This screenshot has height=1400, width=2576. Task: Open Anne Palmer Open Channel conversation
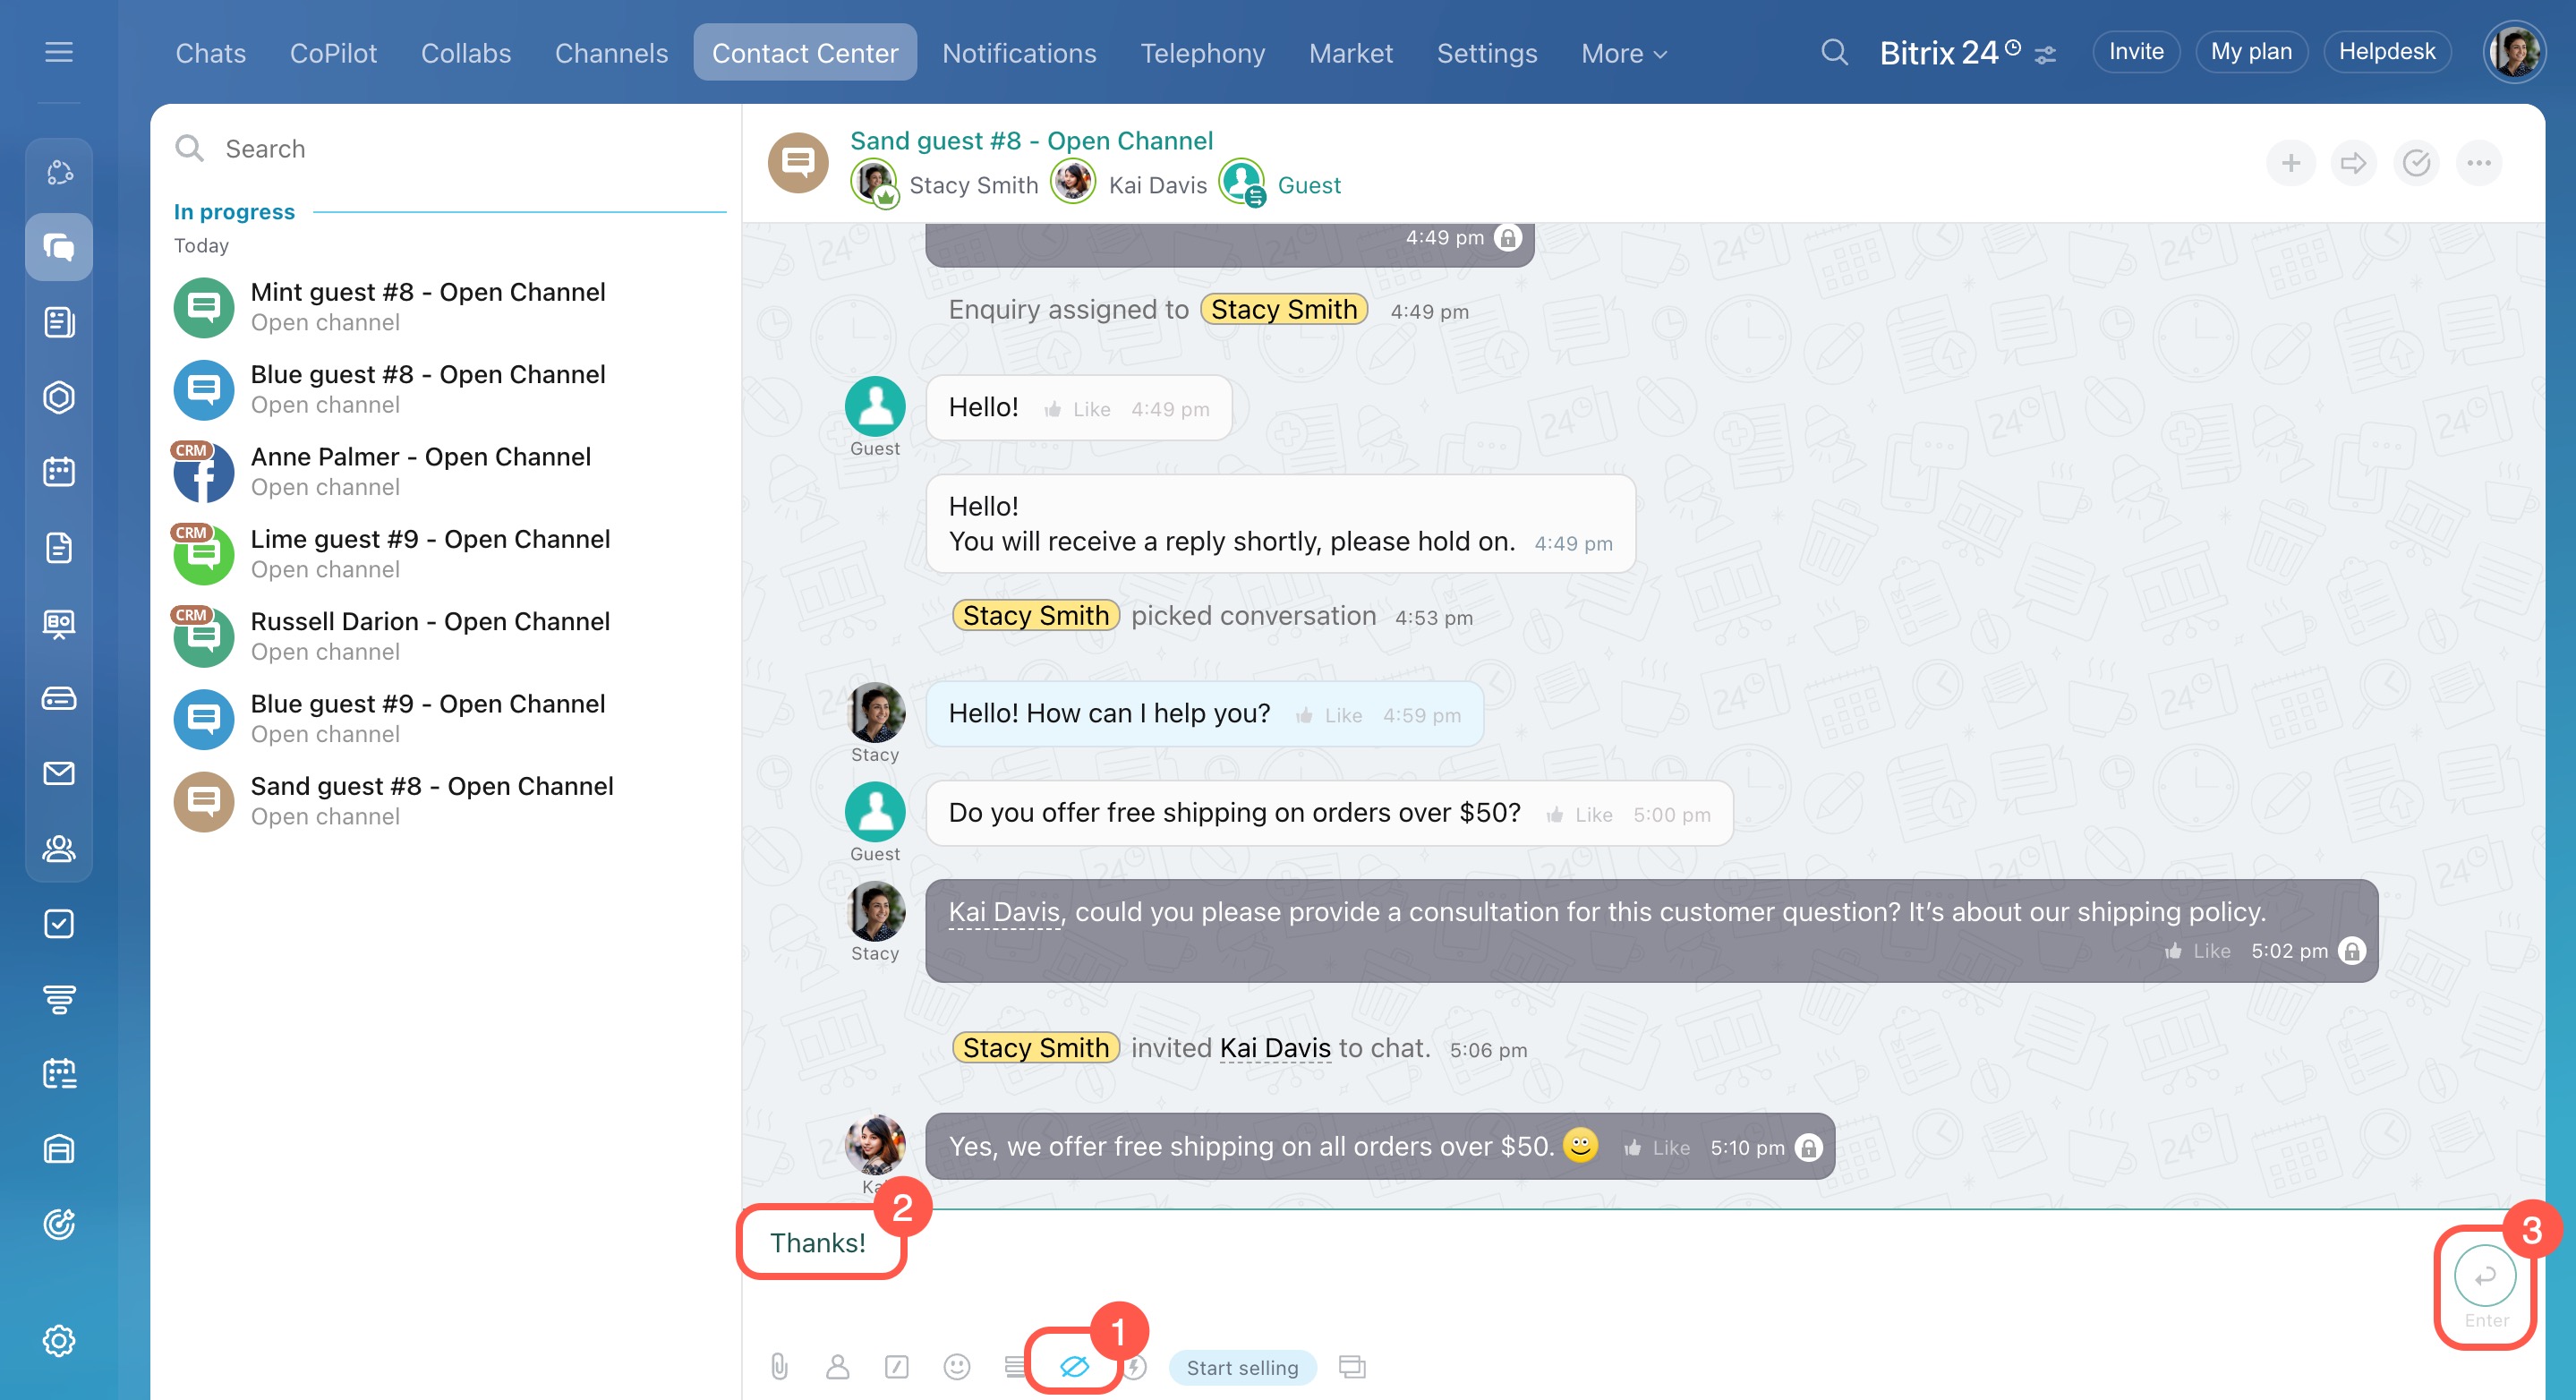click(x=445, y=471)
